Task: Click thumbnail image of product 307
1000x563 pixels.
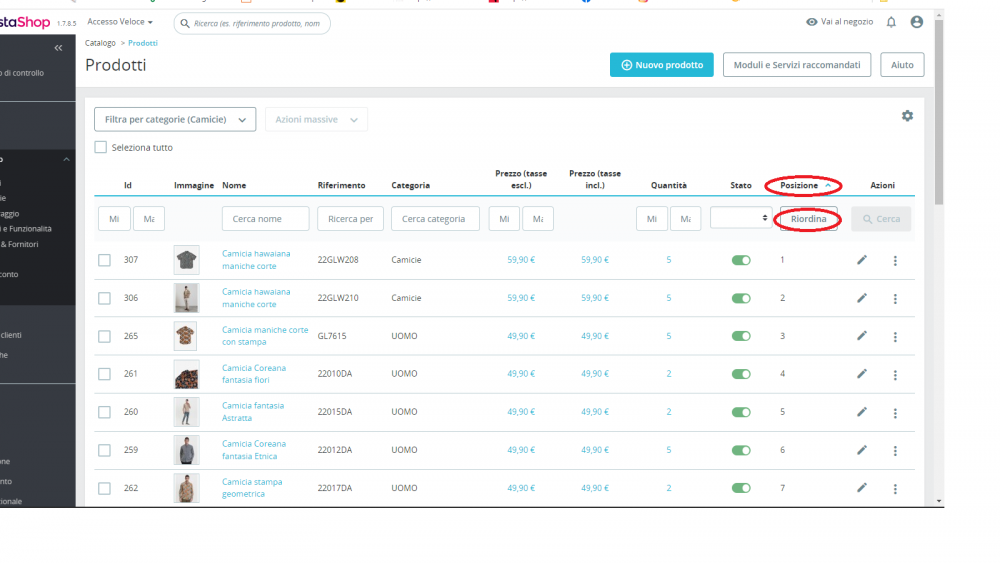Action: (186, 260)
